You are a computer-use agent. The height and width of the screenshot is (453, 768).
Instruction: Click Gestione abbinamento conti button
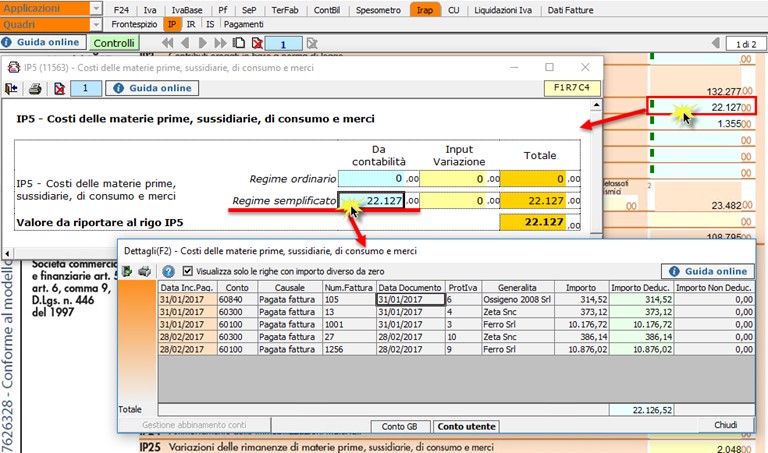point(194,425)
